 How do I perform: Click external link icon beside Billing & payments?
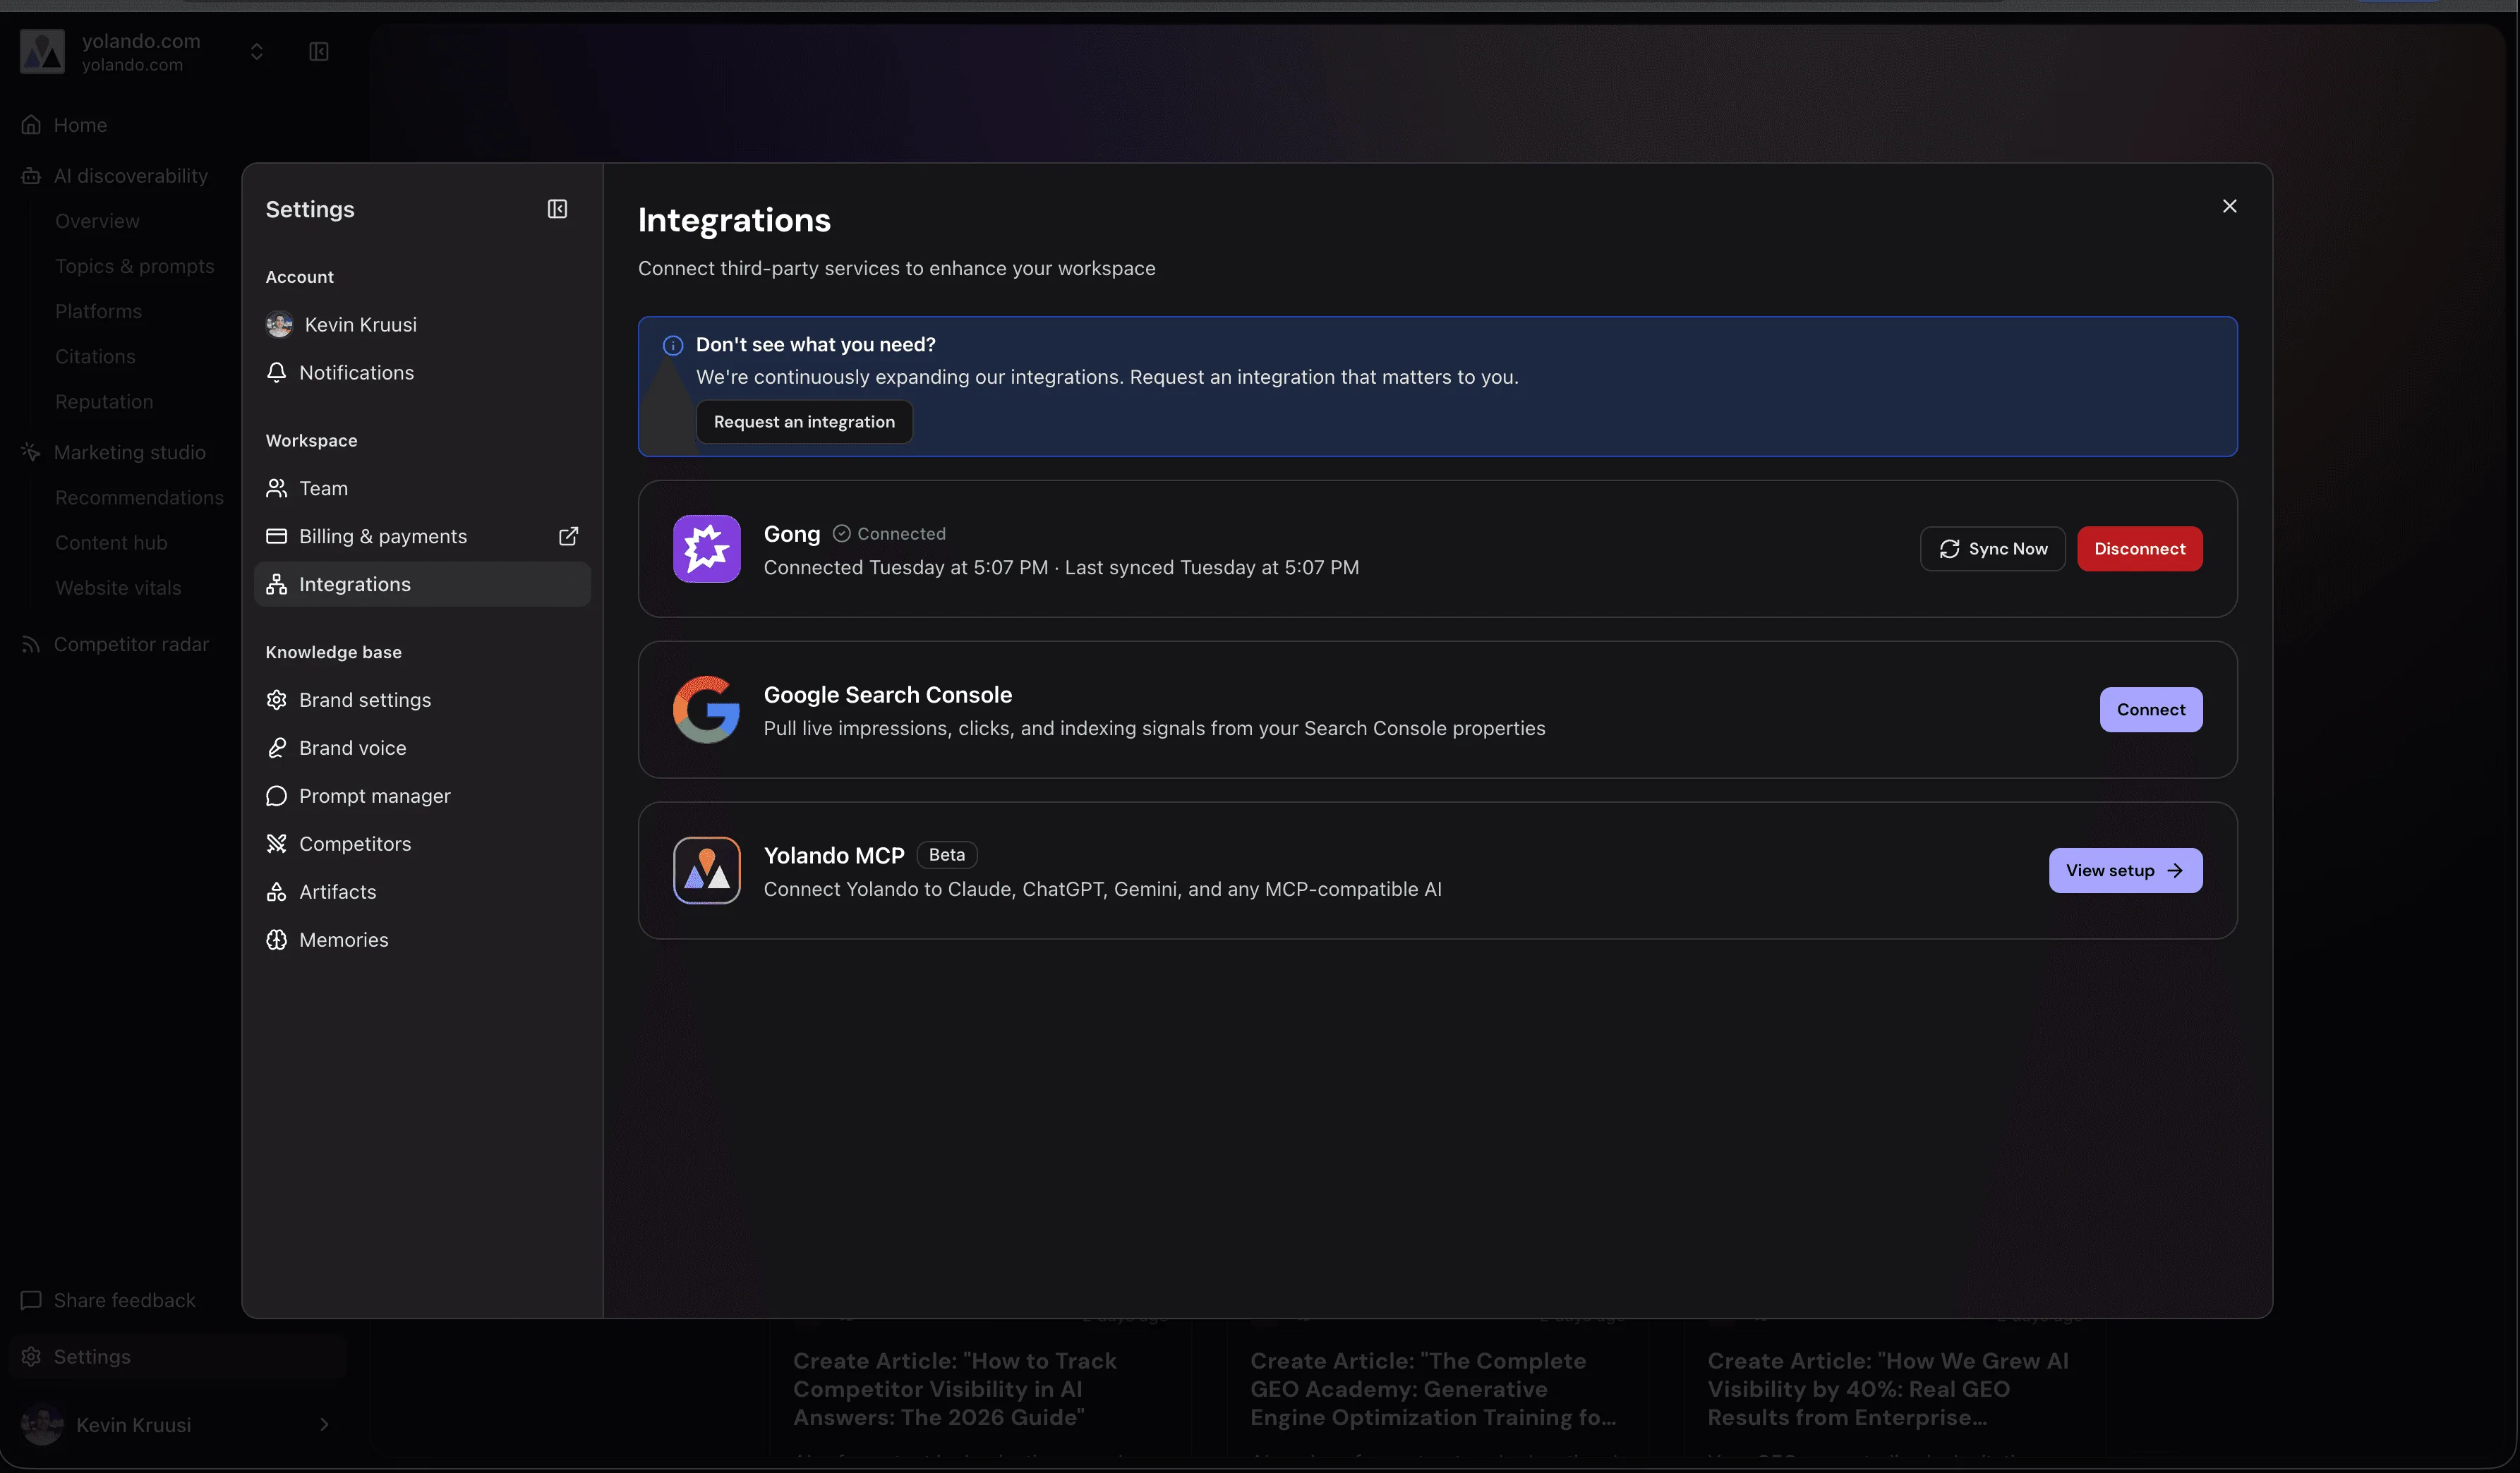568,537
